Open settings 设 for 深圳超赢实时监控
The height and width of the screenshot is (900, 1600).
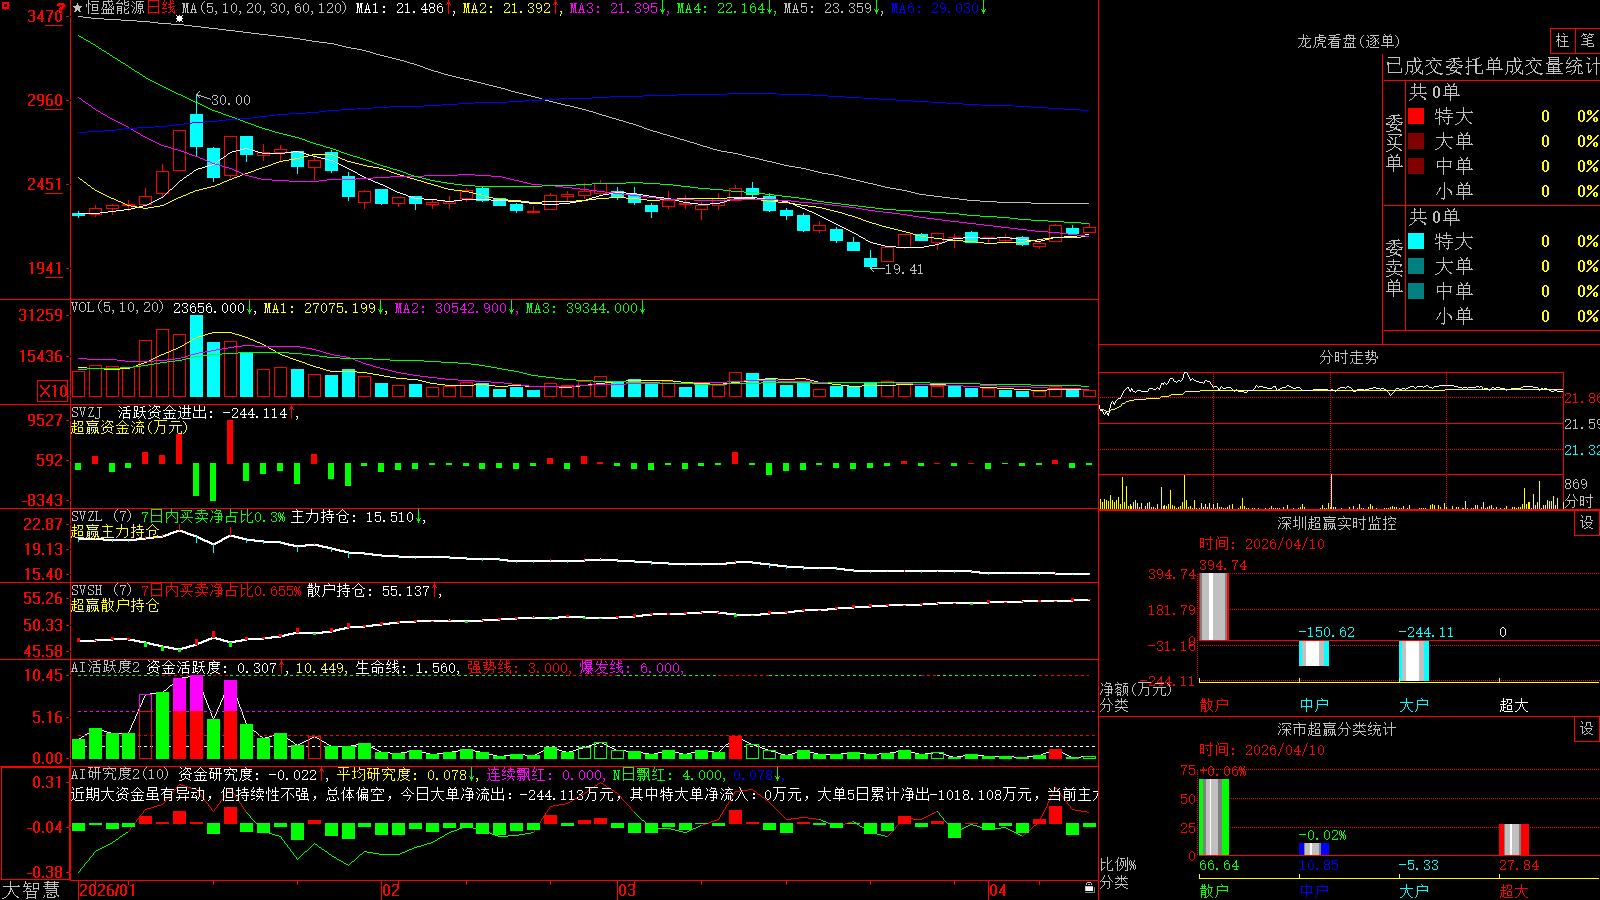click(x=1587, y=523)
